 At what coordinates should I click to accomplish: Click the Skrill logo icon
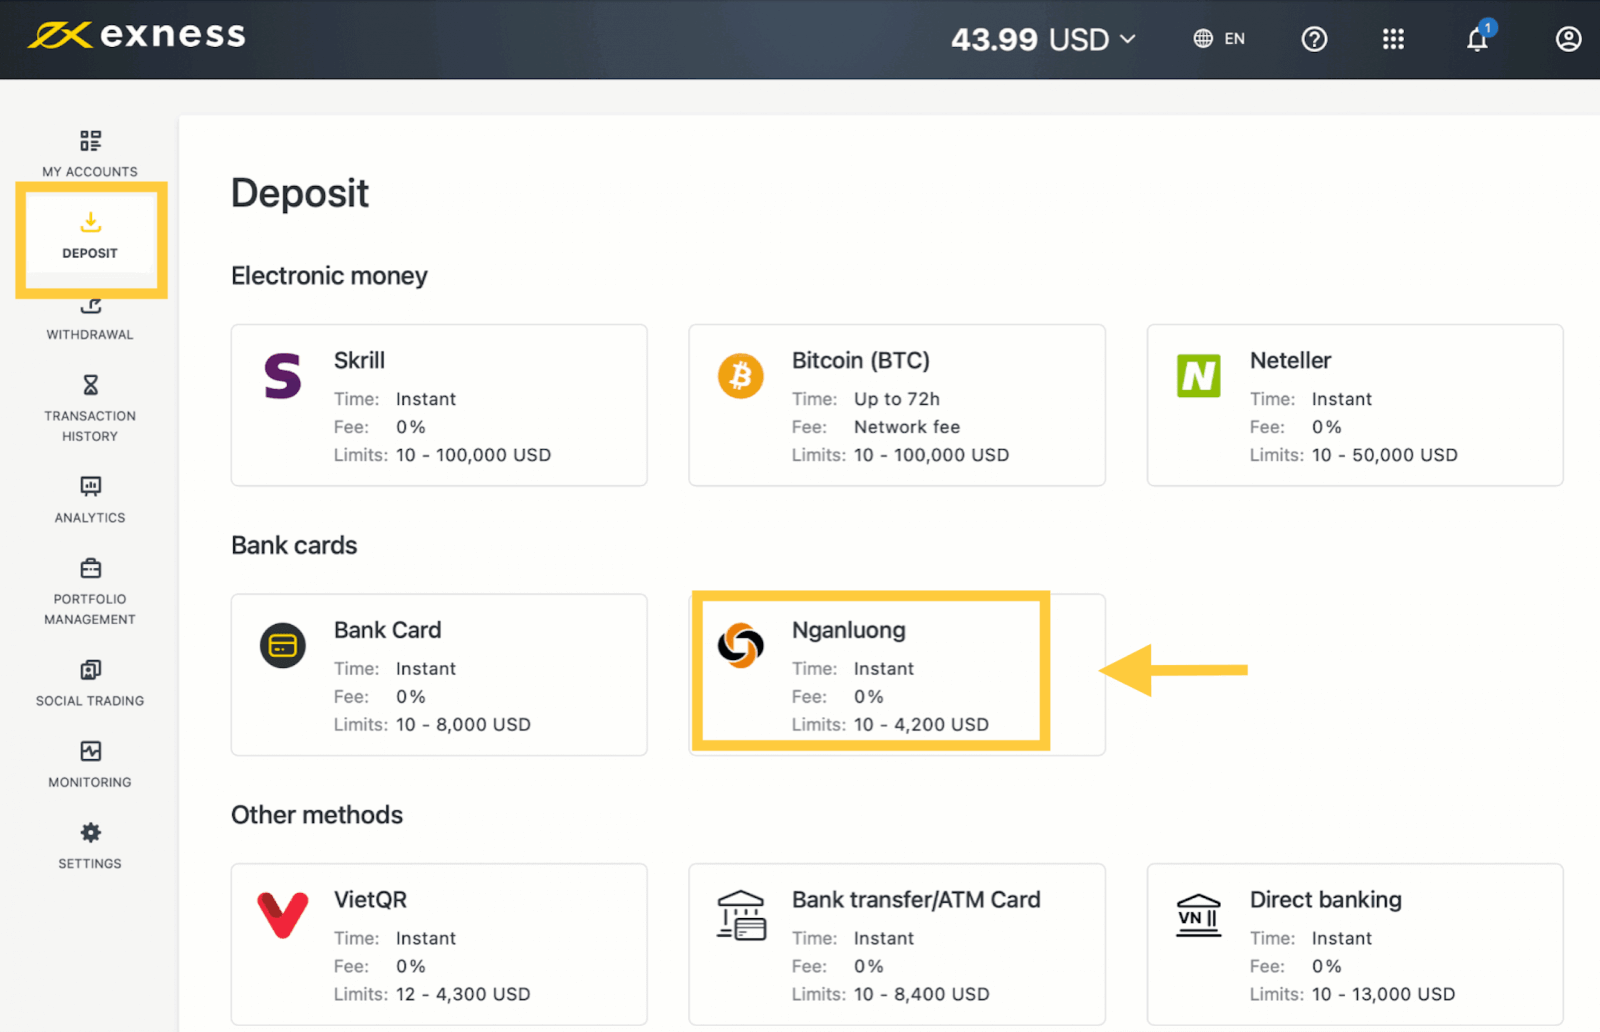[282, 376]
